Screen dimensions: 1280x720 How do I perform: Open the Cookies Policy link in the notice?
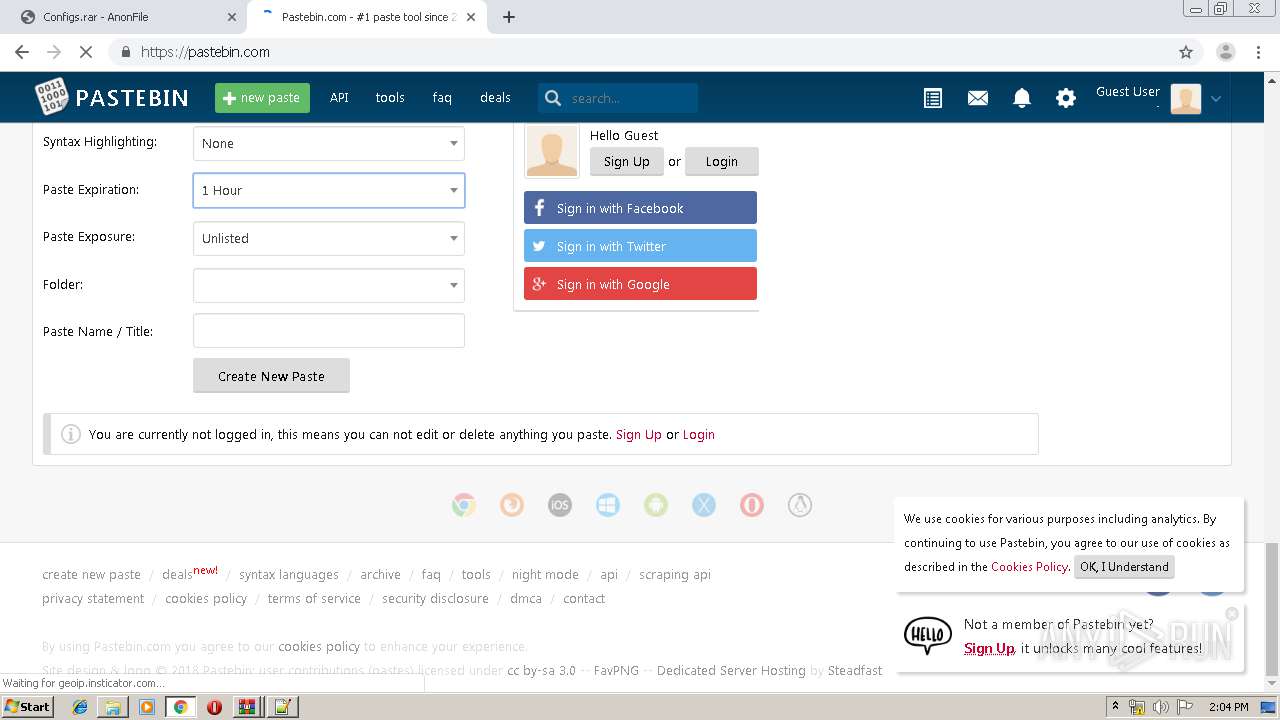(1029, 567)
